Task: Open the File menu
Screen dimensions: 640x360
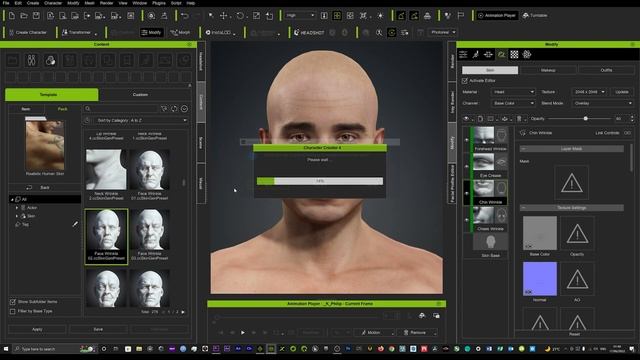Action: pyautogui.click(x=6, y=3)
